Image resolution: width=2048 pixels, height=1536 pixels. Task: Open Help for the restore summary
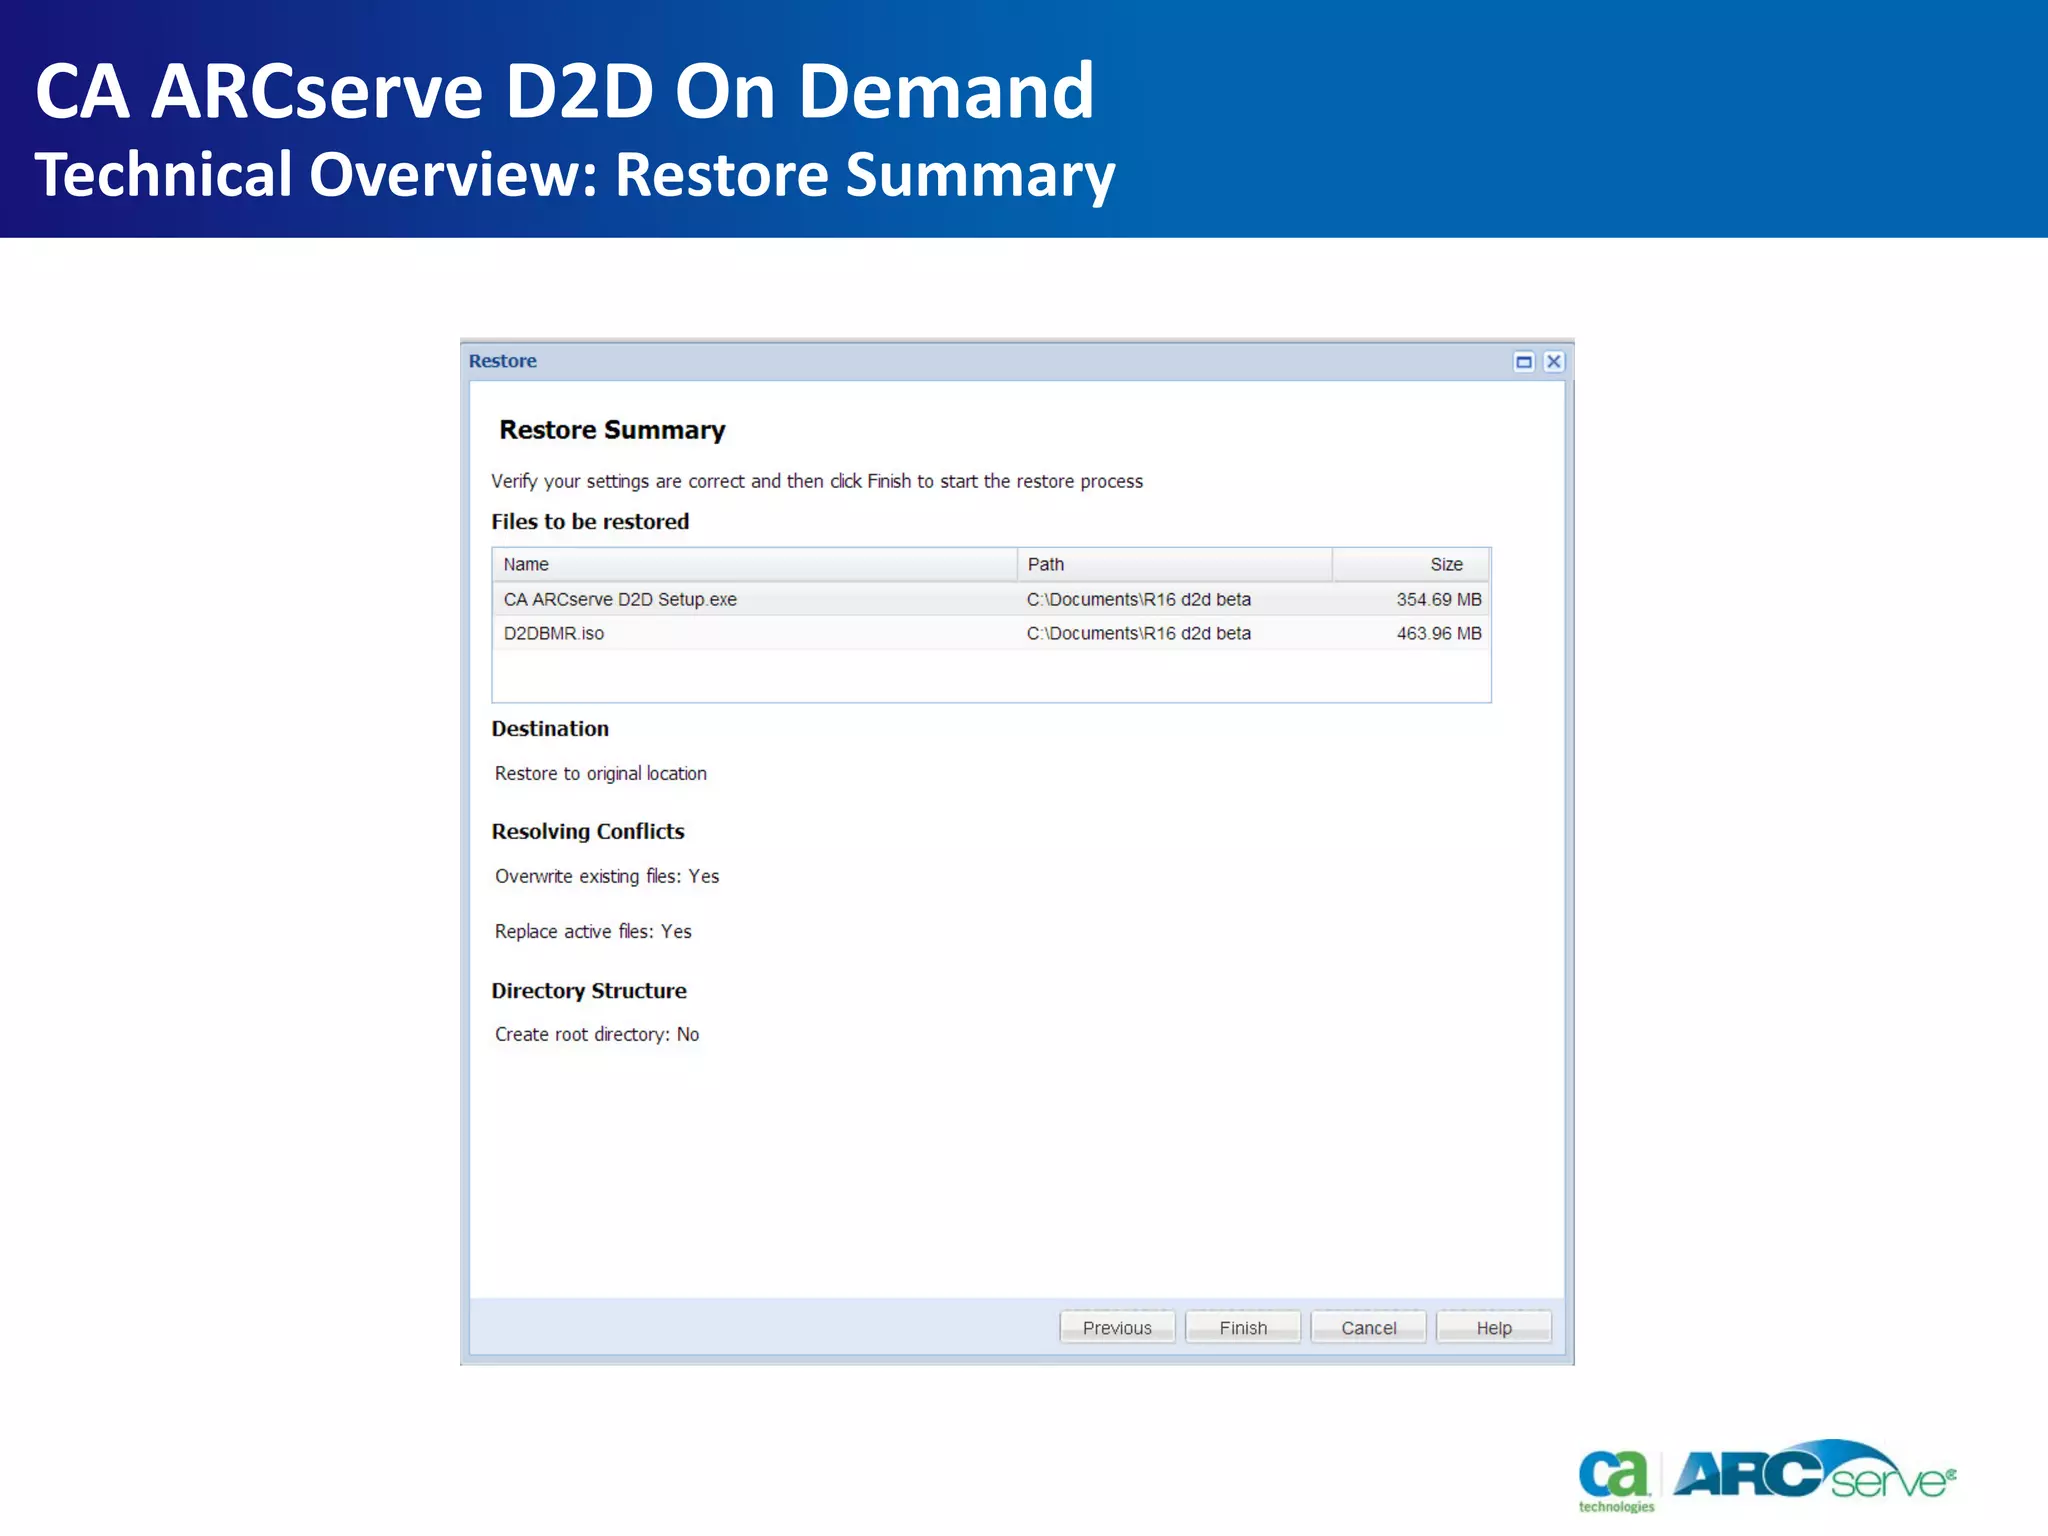pos(1494,1327)
